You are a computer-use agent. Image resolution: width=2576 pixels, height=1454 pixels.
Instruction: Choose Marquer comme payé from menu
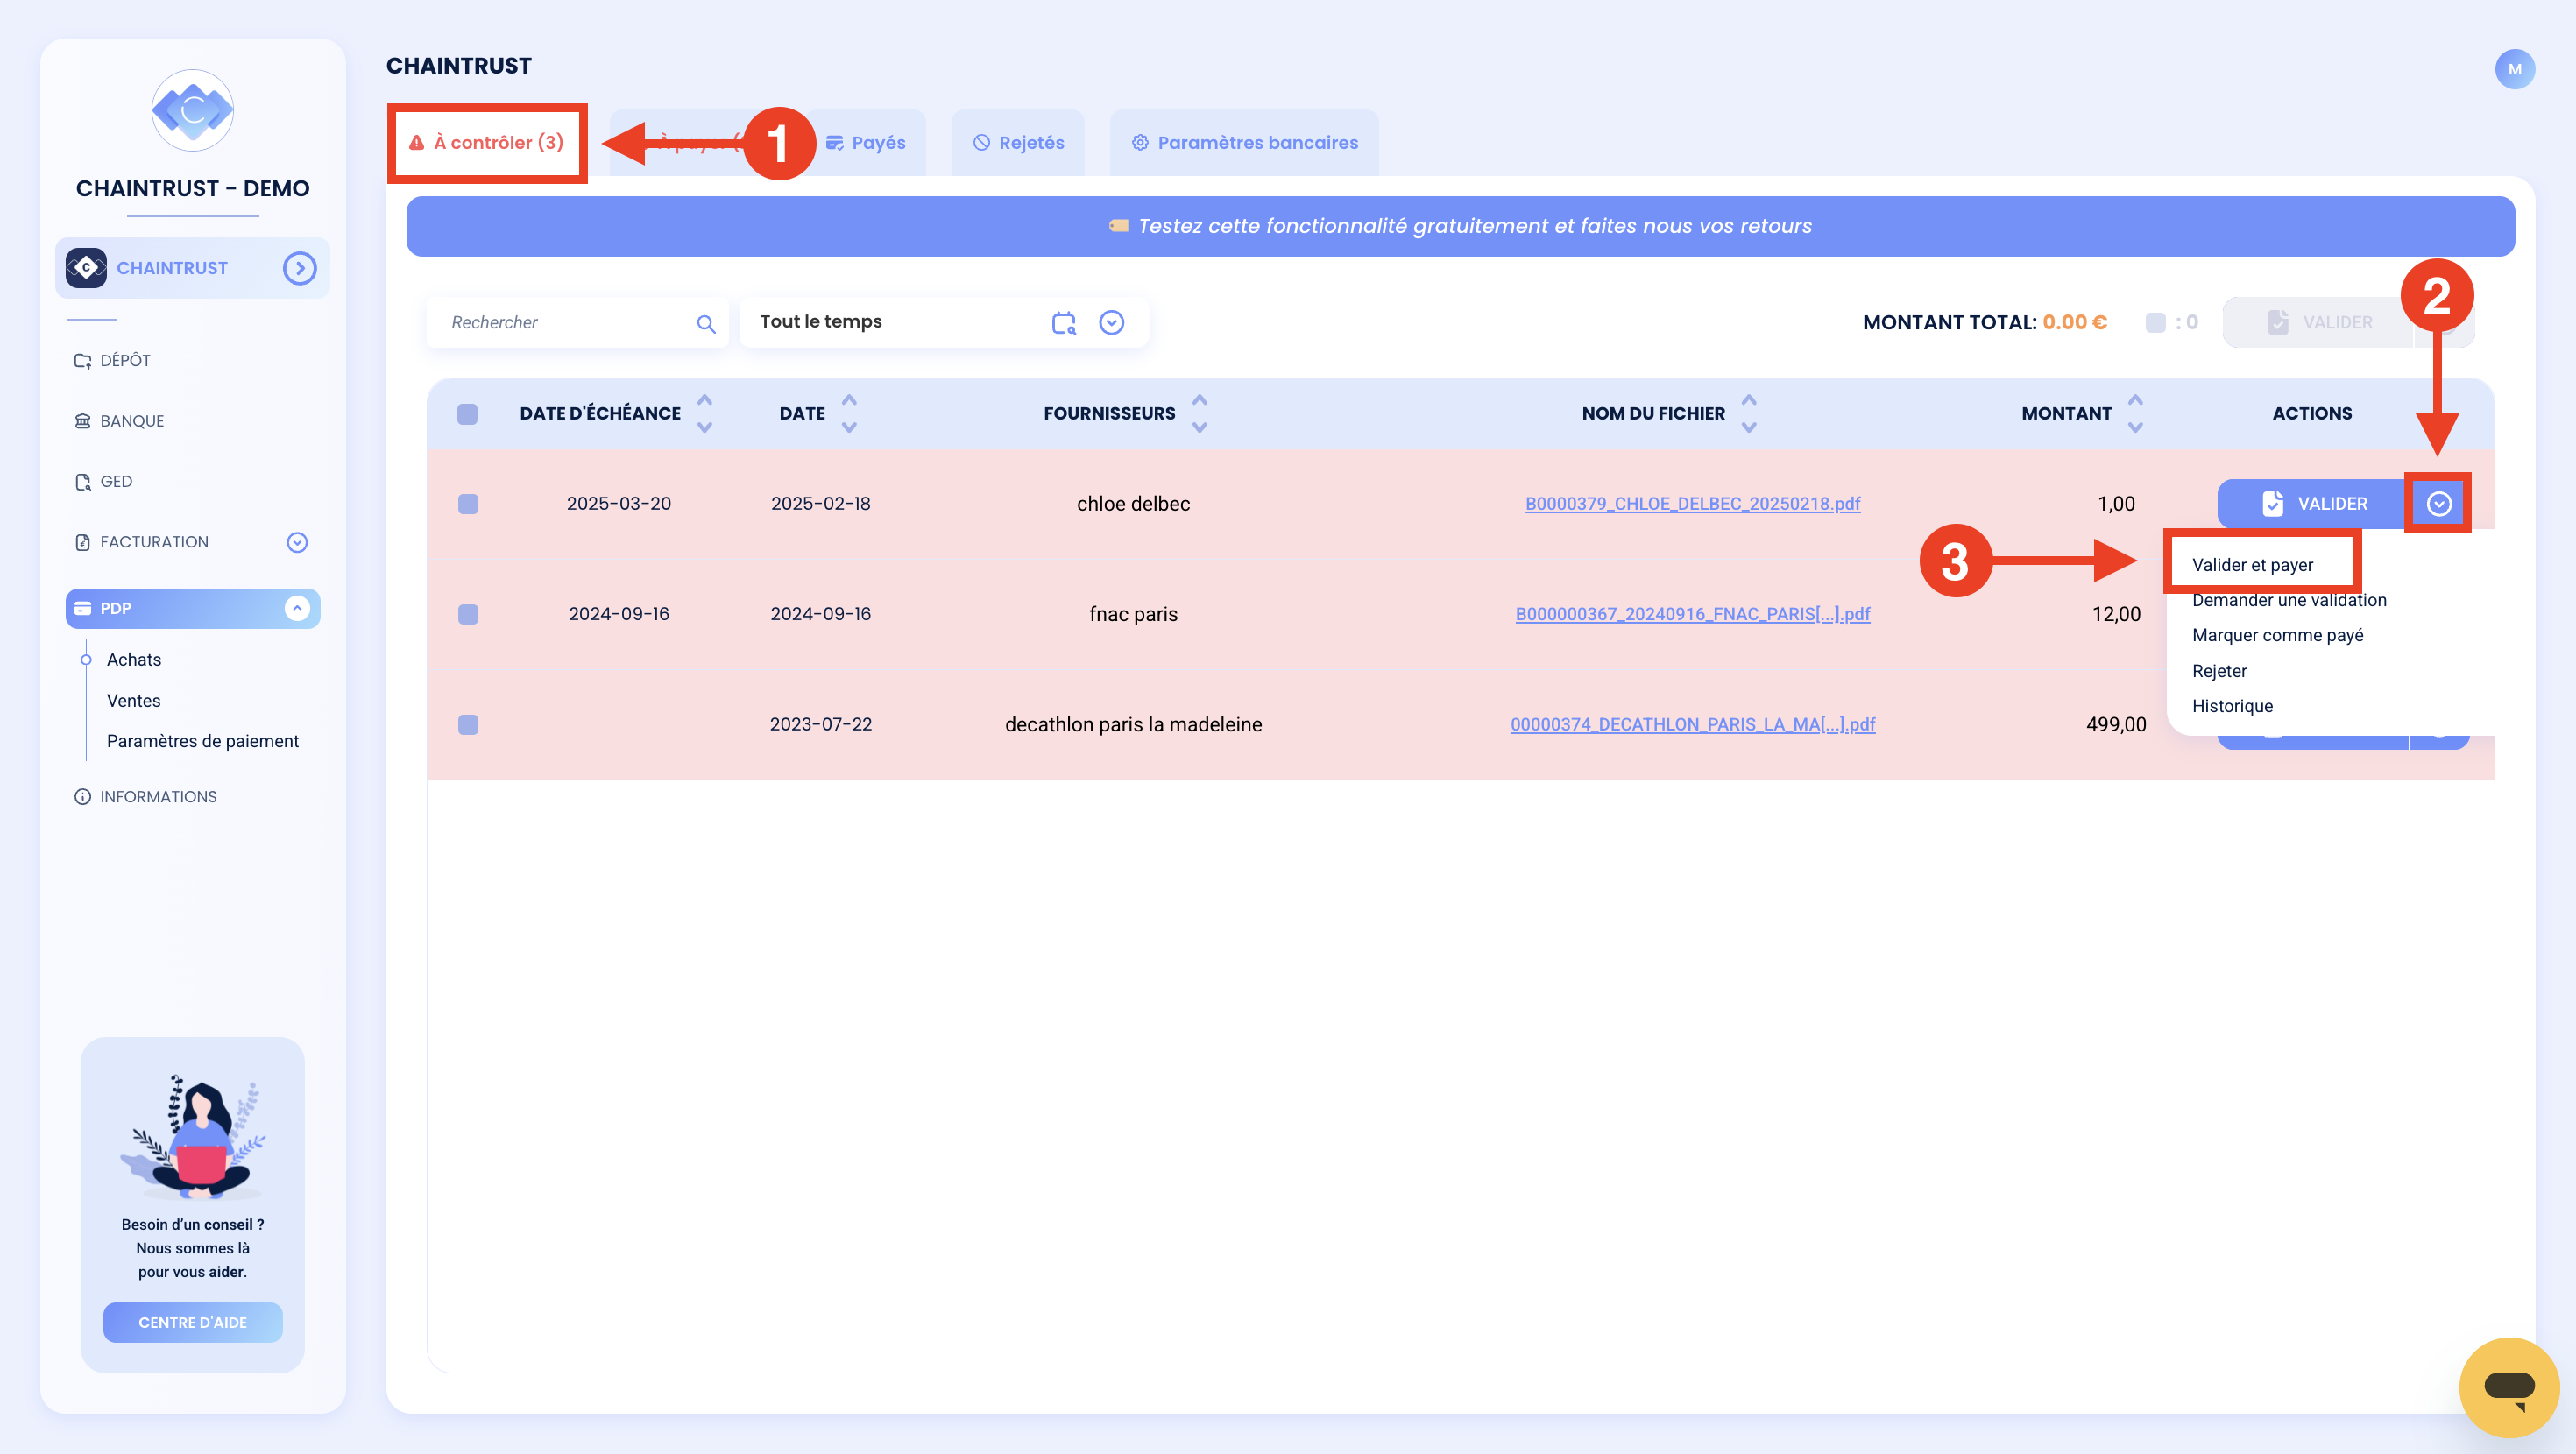pyautogui.click(x=2277, y=635)
